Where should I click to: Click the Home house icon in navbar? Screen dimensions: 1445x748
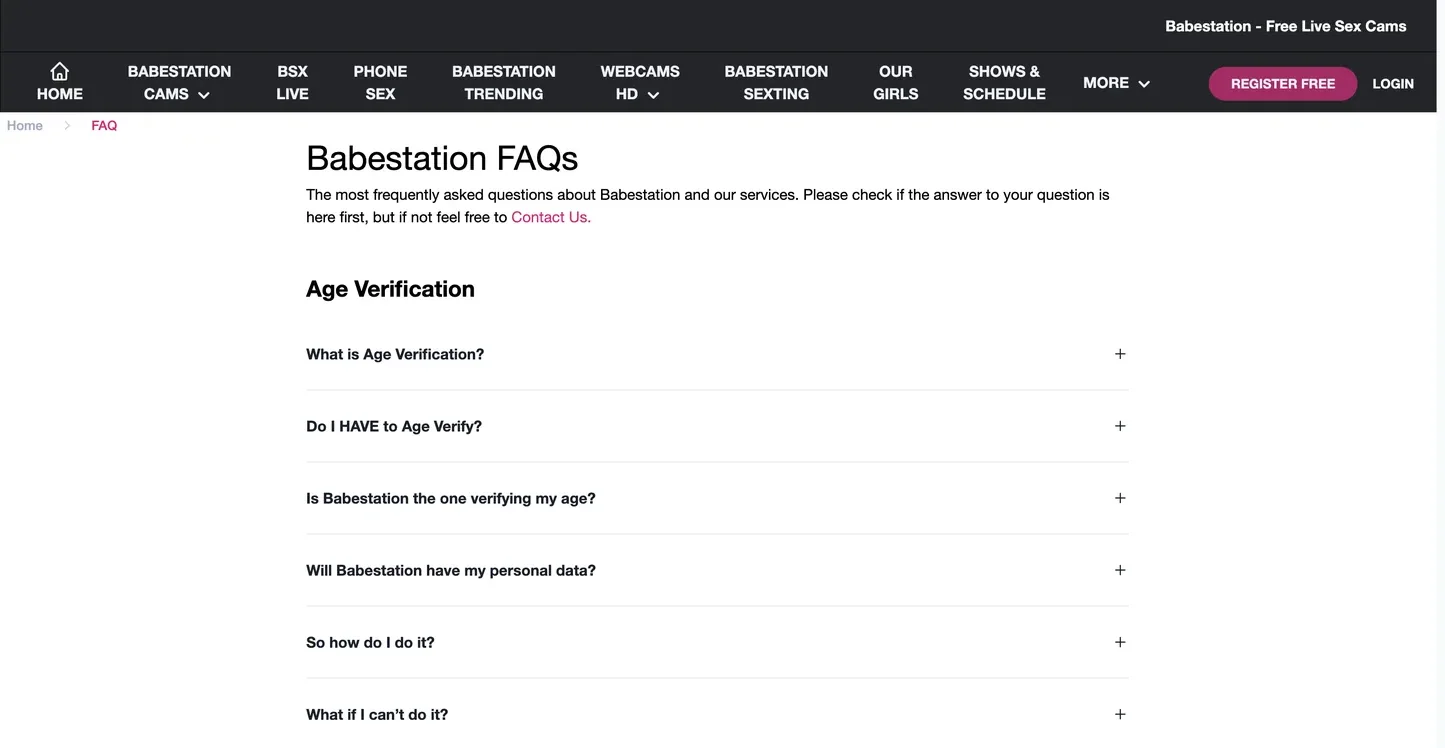[x=60, y=71]
